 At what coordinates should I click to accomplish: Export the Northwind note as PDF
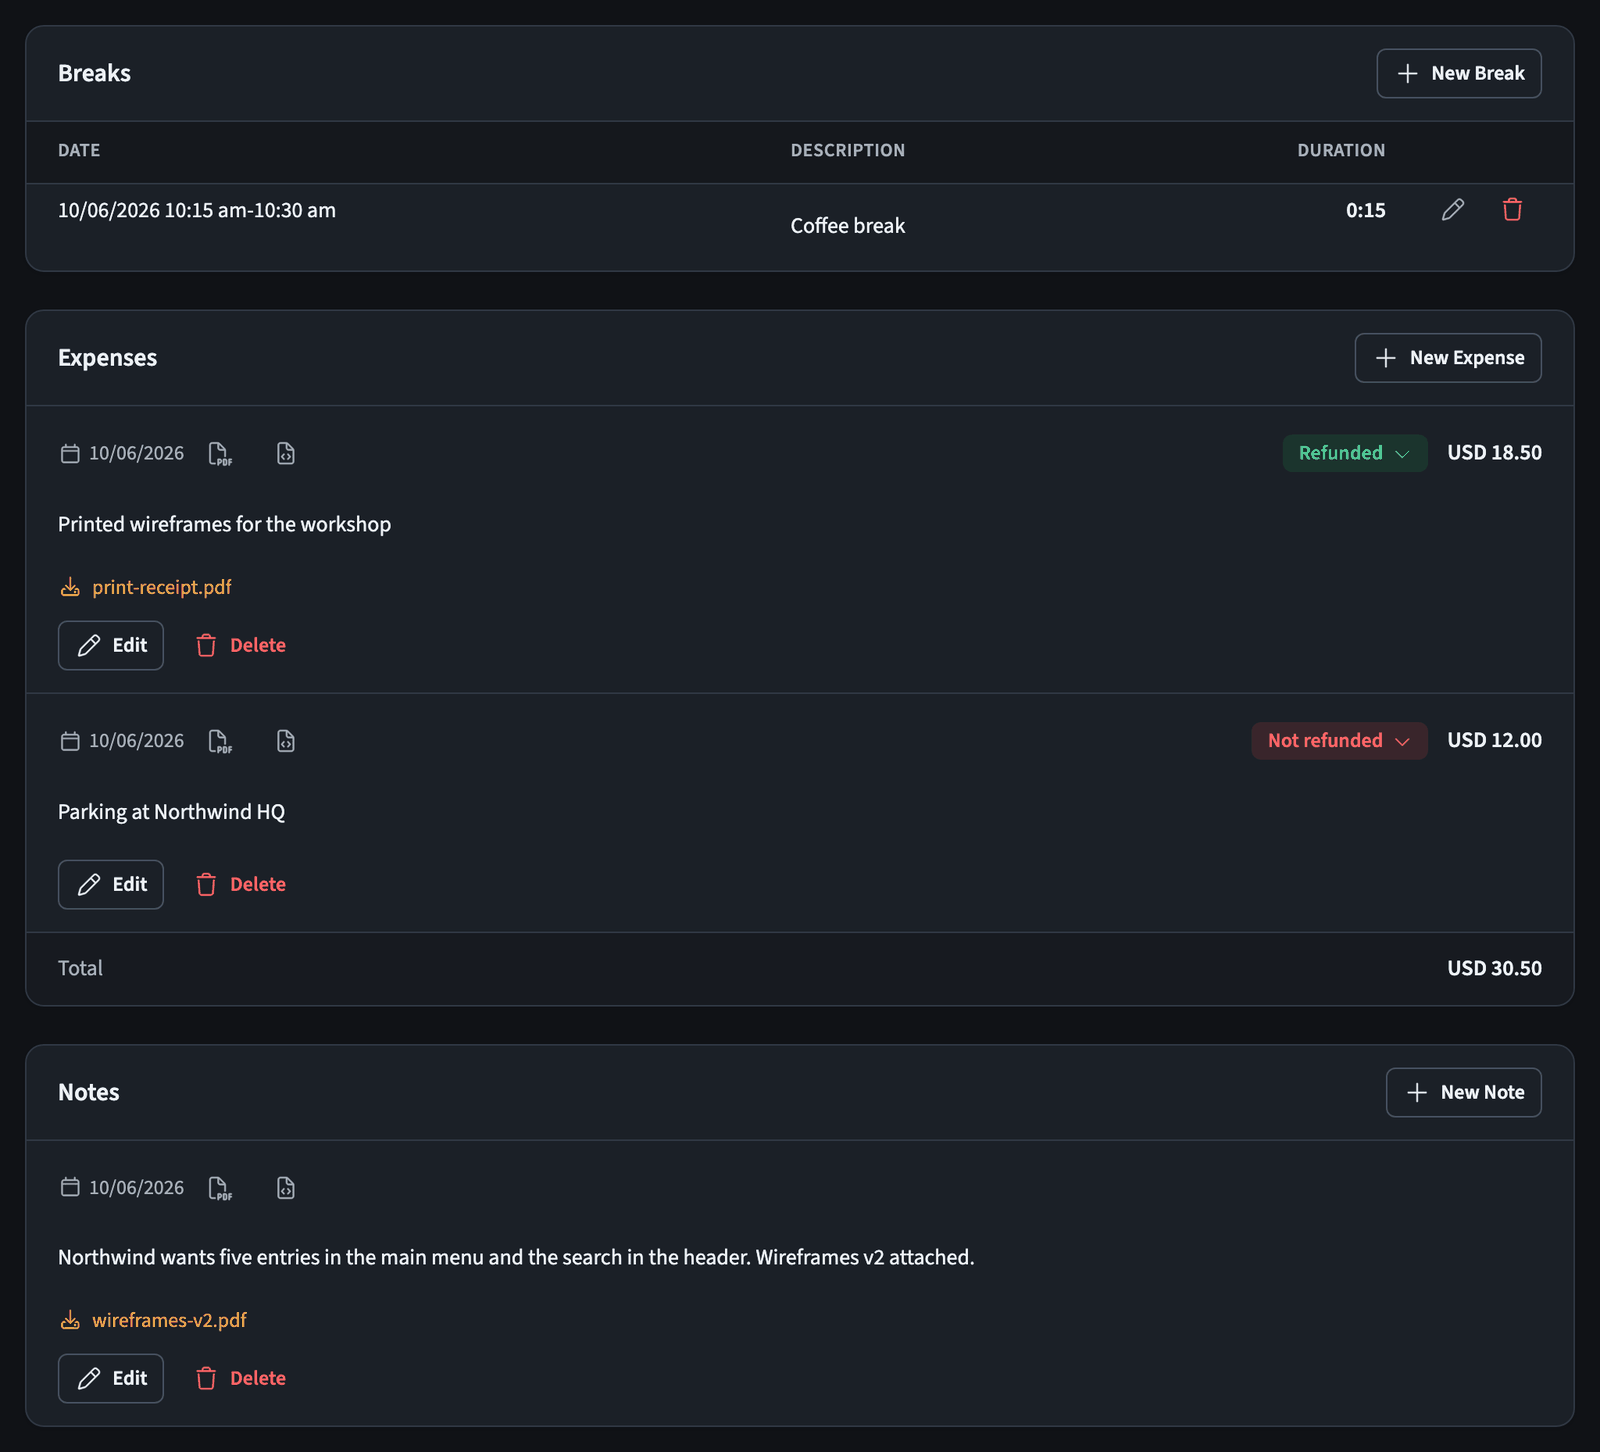point(220,1188)
